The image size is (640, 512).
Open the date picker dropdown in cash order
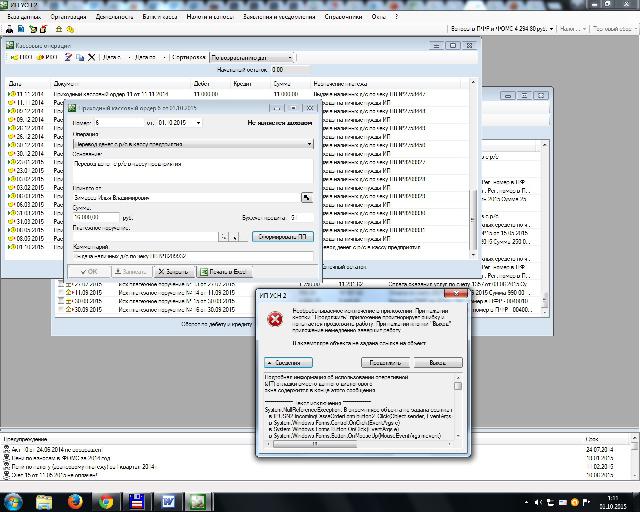coord(198,122)
